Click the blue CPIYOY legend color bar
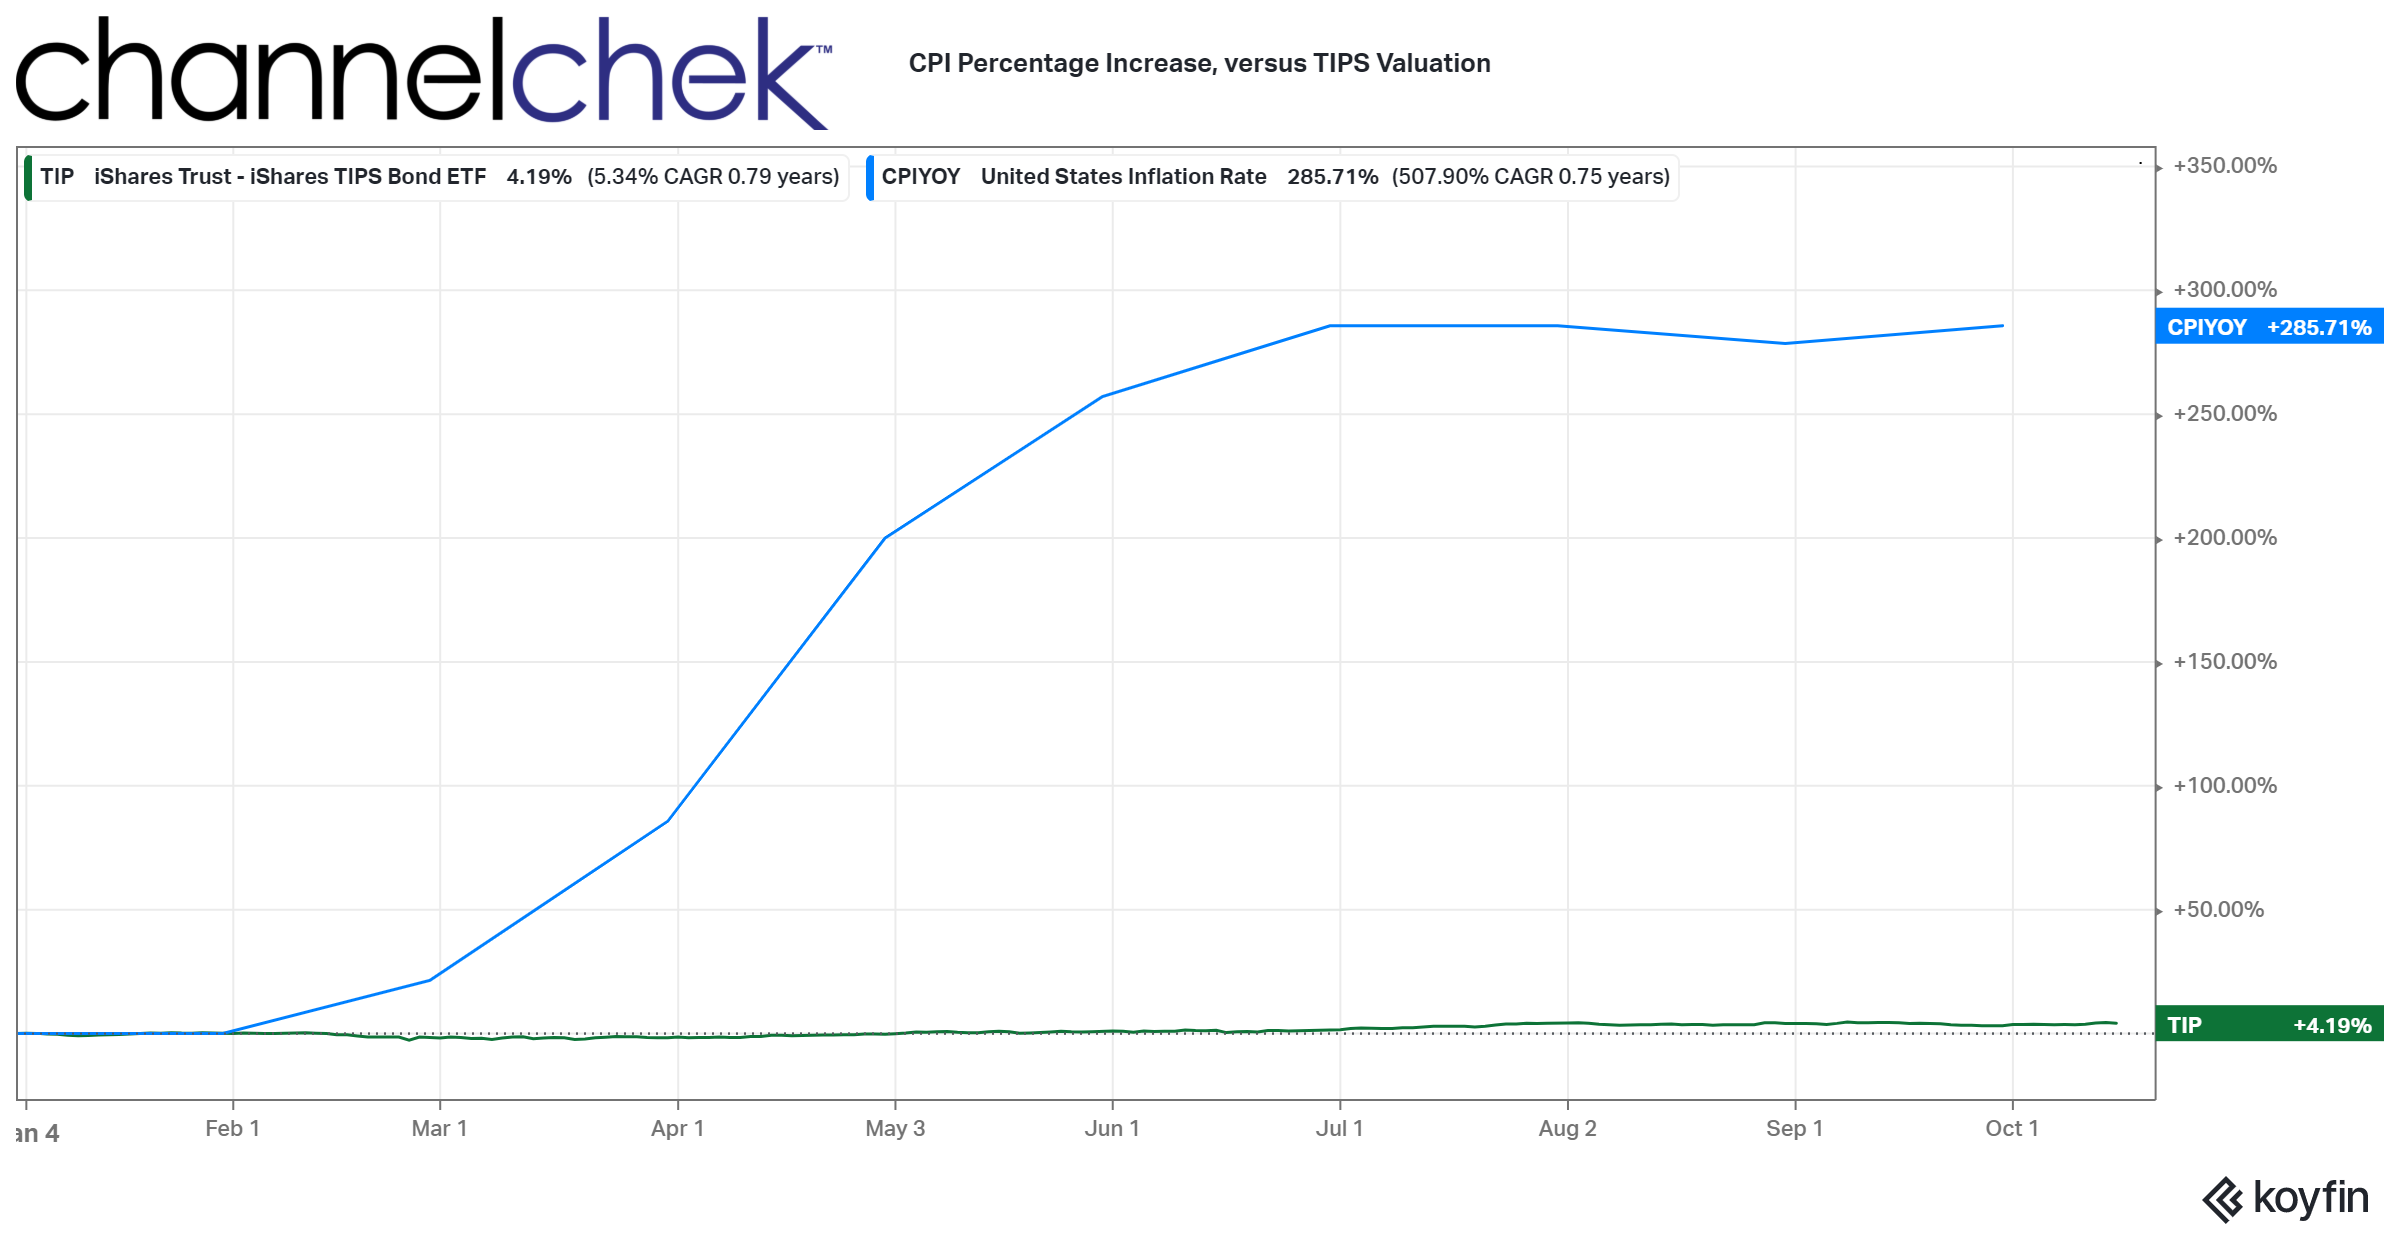 tap(870, 177)
